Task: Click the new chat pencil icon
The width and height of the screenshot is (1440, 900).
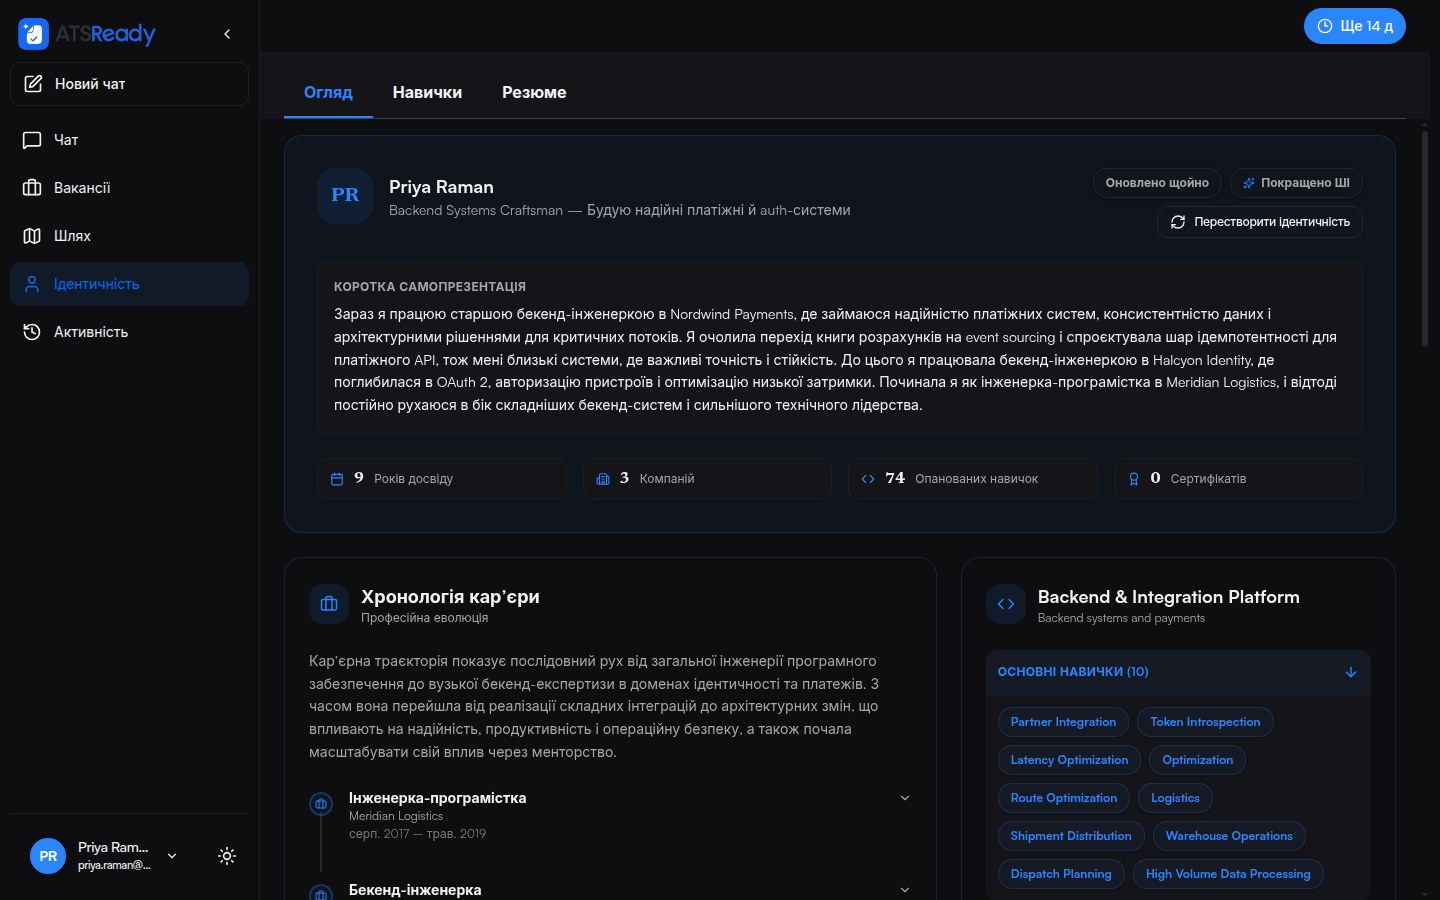Action: 33,84
